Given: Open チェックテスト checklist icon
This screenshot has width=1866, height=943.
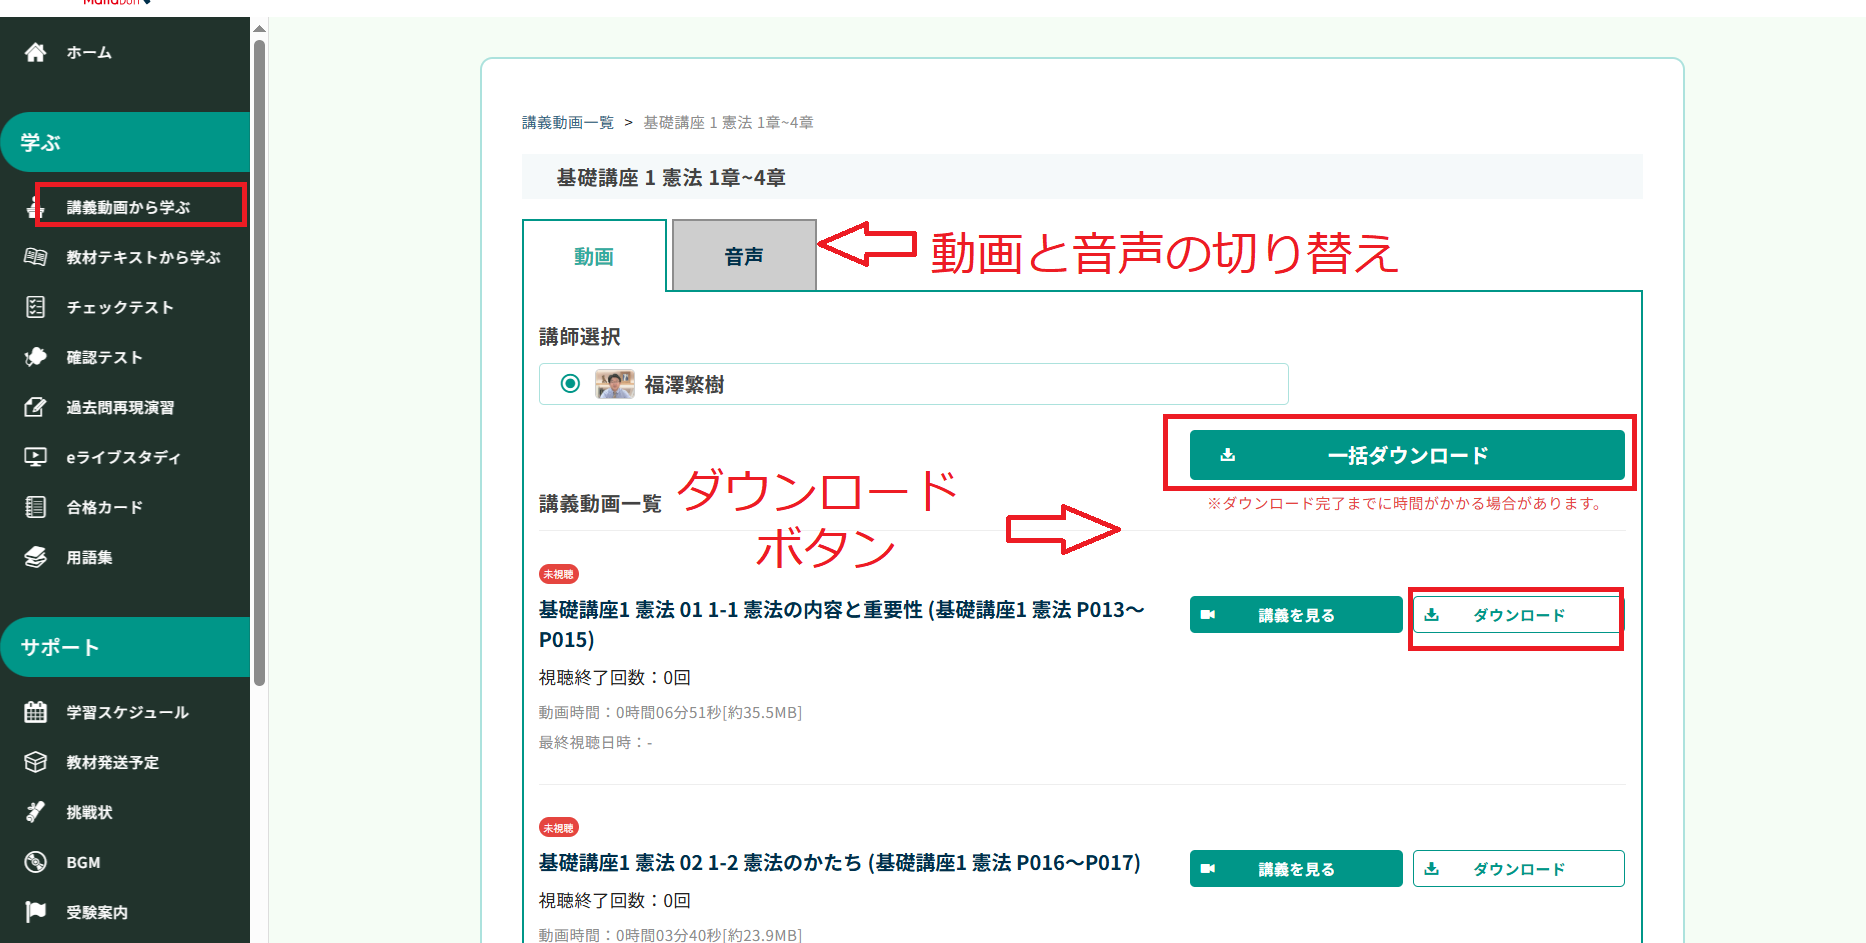Looking at the screenshot, I should [x=36, y=307].
